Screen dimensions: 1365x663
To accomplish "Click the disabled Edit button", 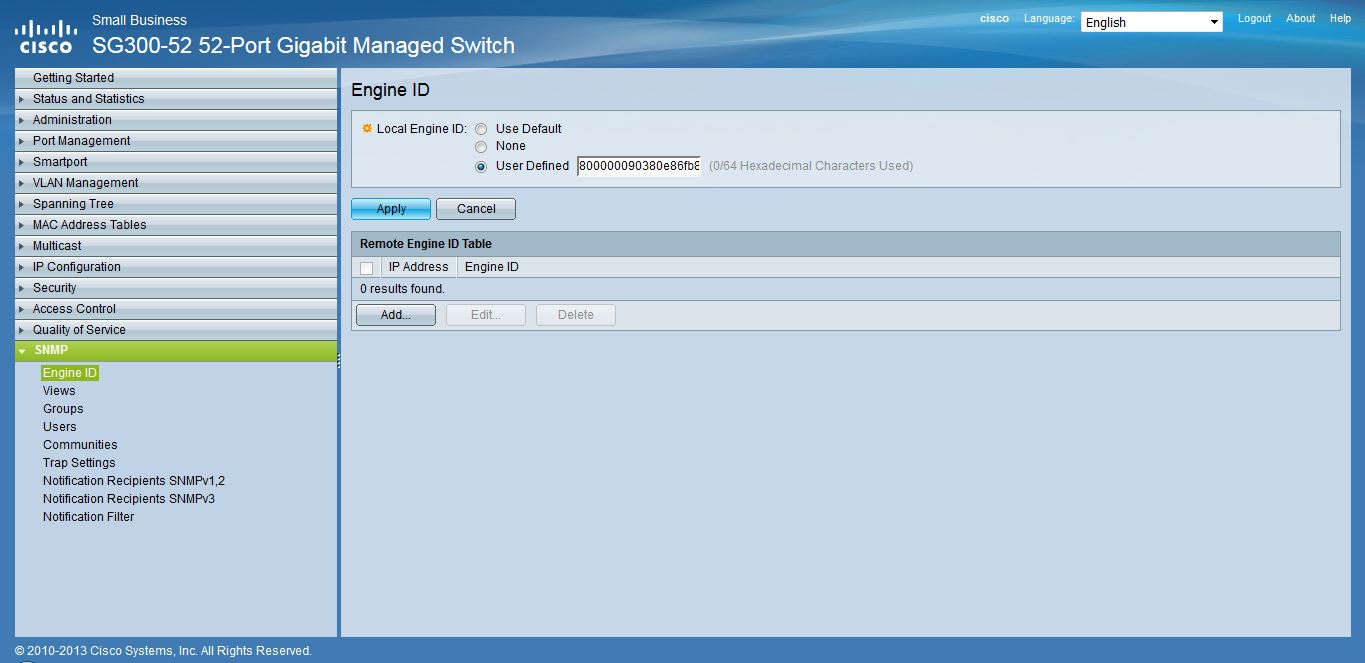I will pyautogui.click(x=486, y=315).
